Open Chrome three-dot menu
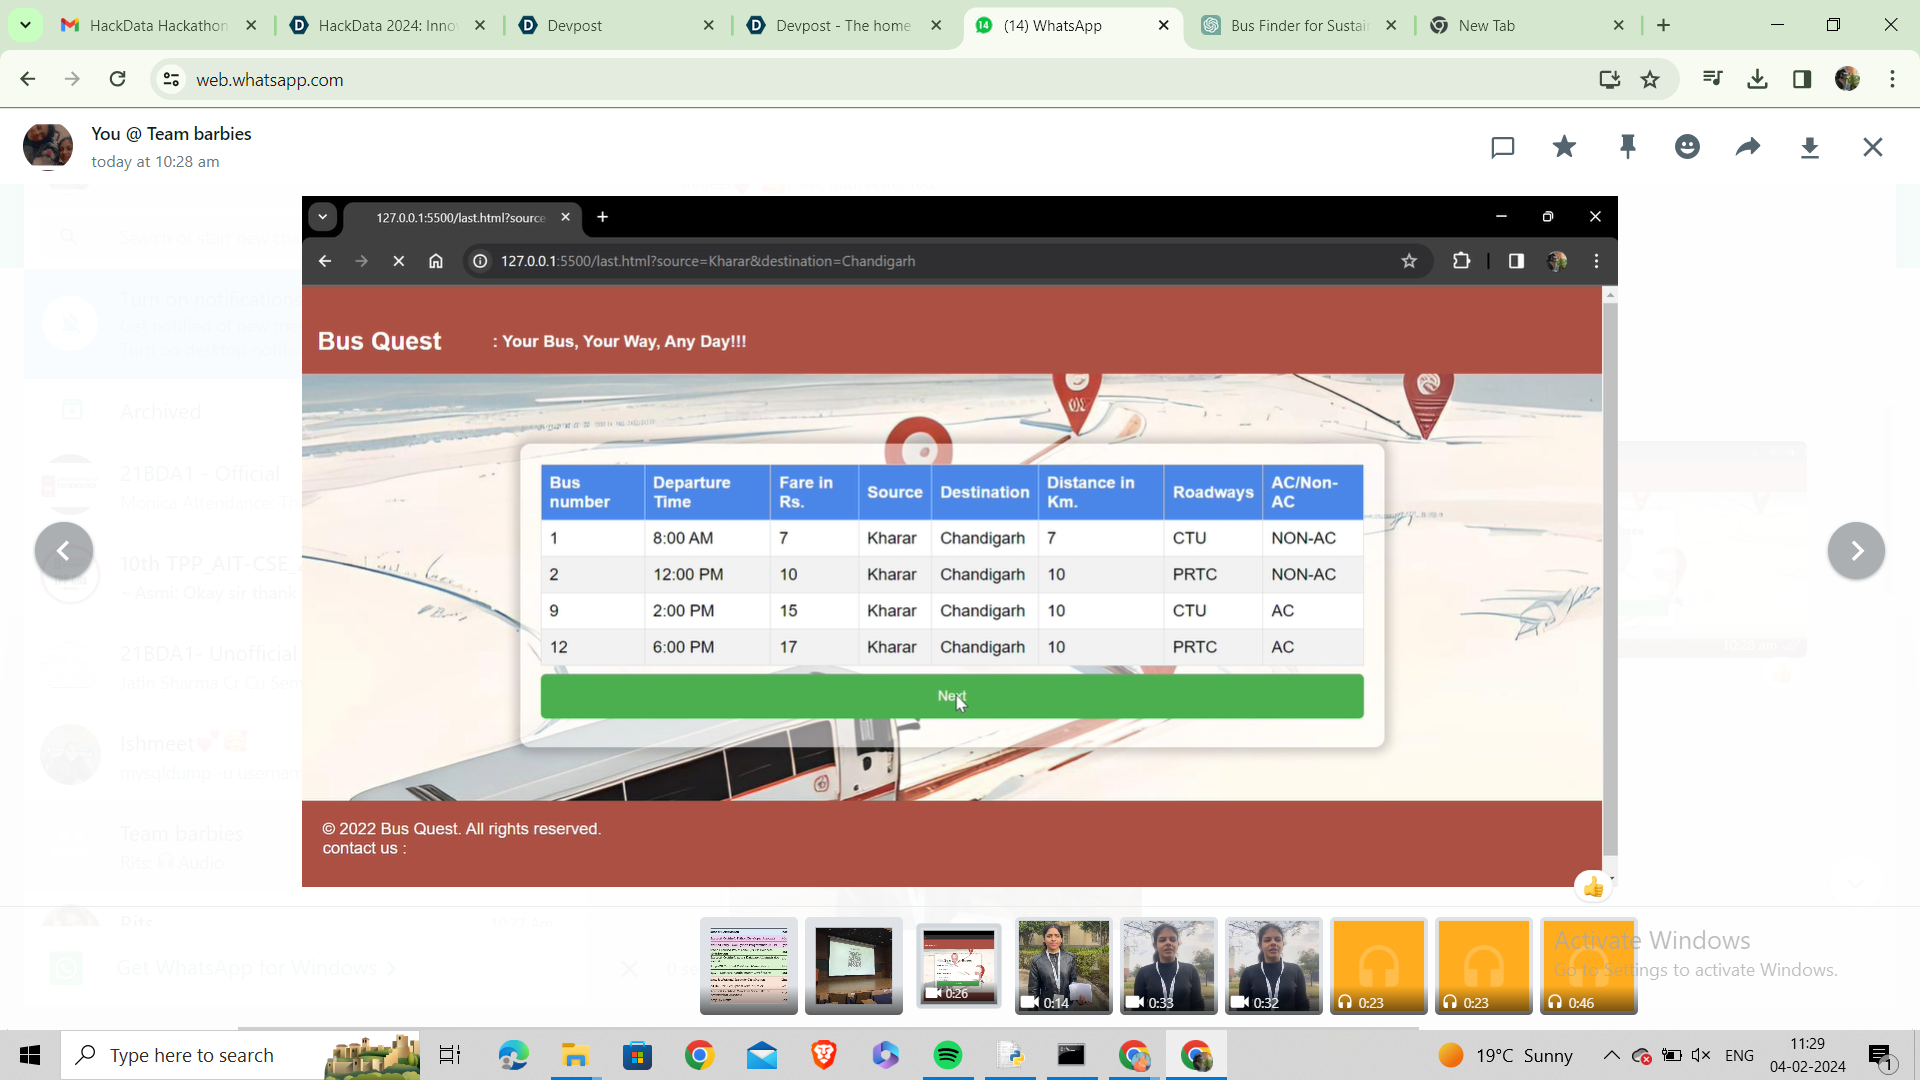This screenshot has width=1920, height=1080. click(x=1892, y=80)
